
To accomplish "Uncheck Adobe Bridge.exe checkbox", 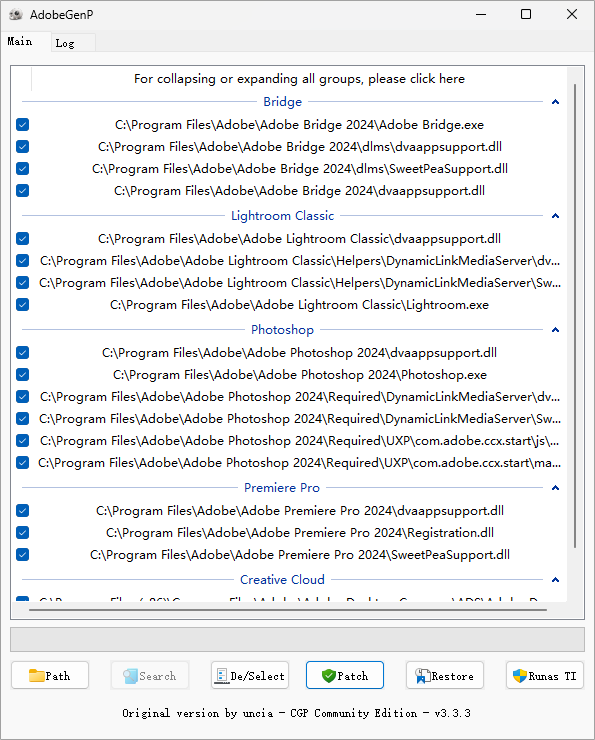I will 22,125.
